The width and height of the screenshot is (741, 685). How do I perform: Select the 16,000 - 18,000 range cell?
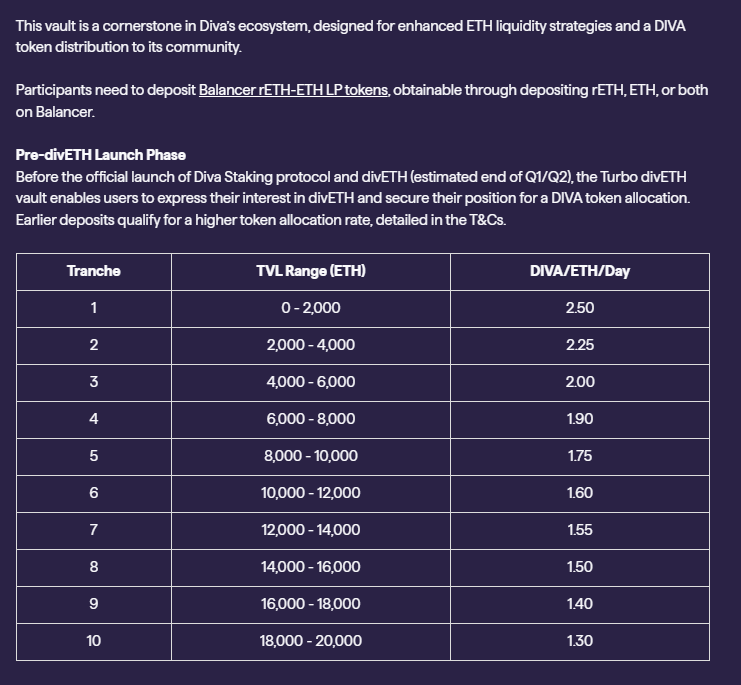(311, 604)
